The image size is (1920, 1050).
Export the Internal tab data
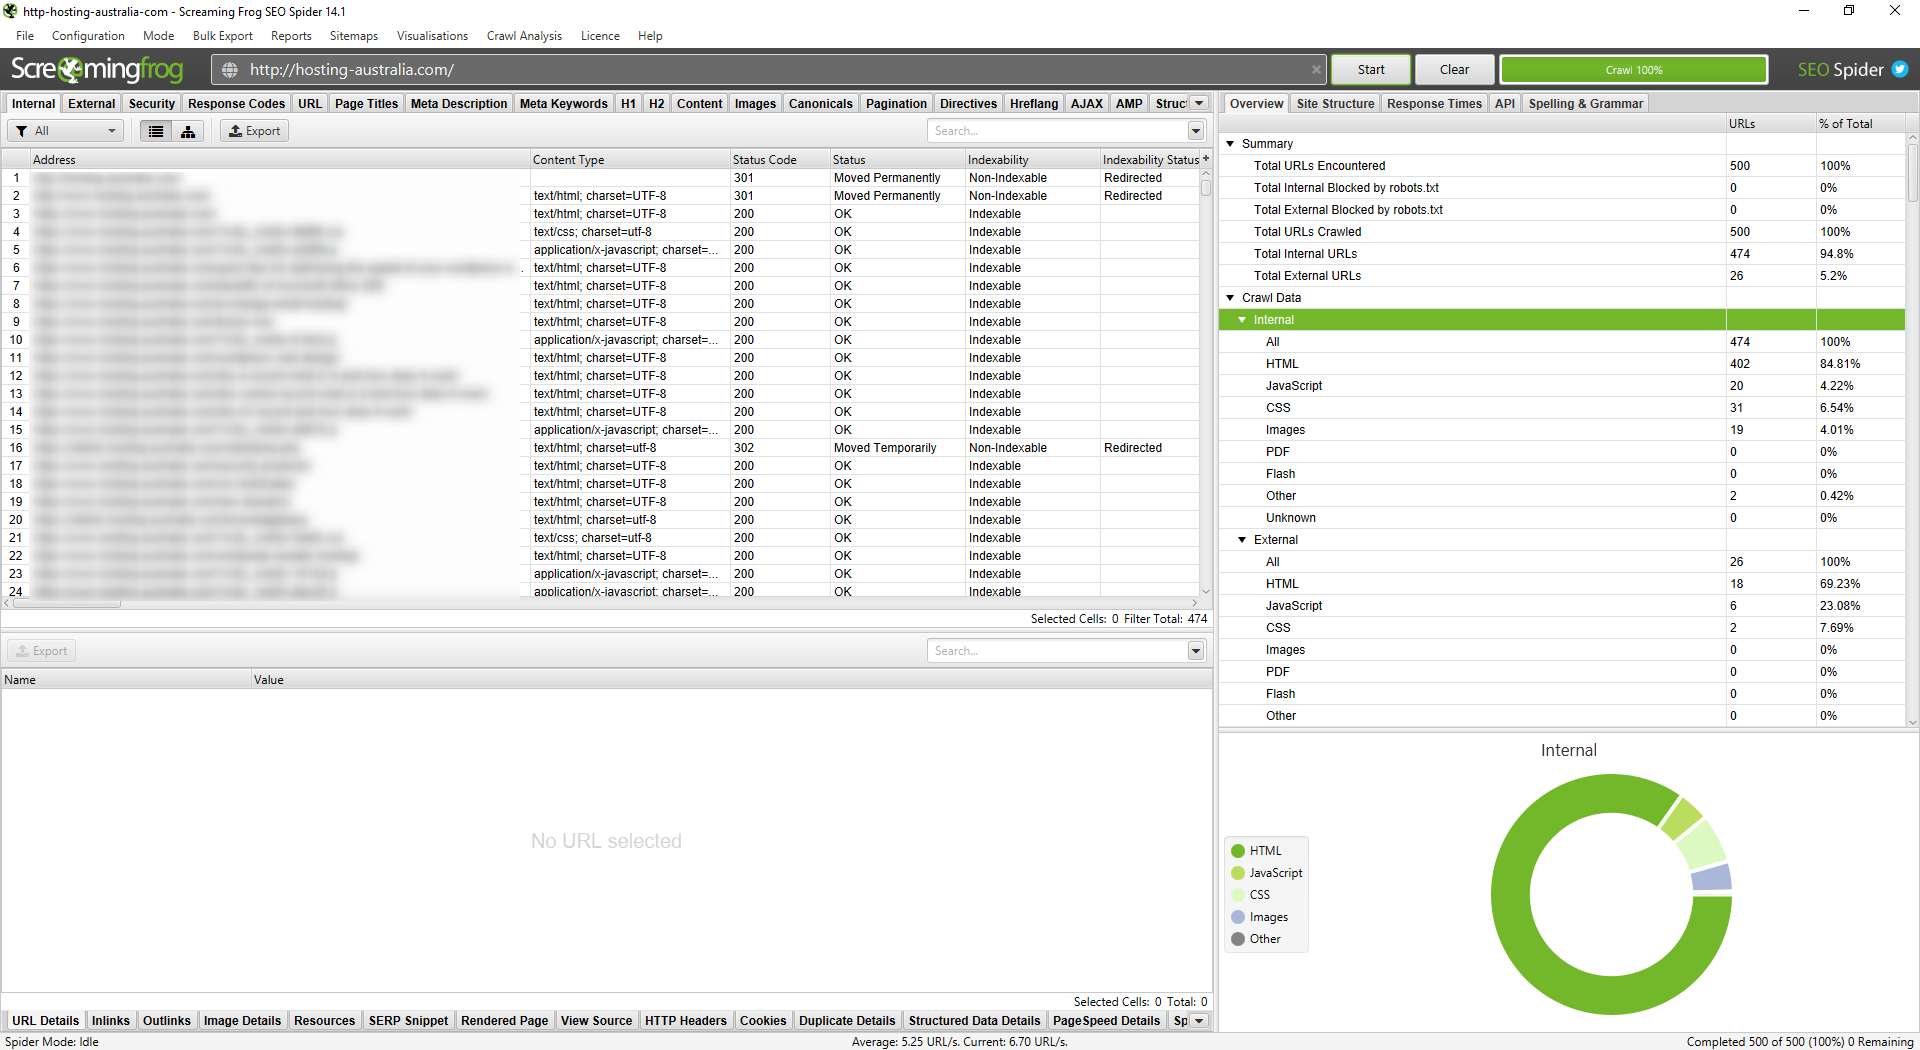254,131
